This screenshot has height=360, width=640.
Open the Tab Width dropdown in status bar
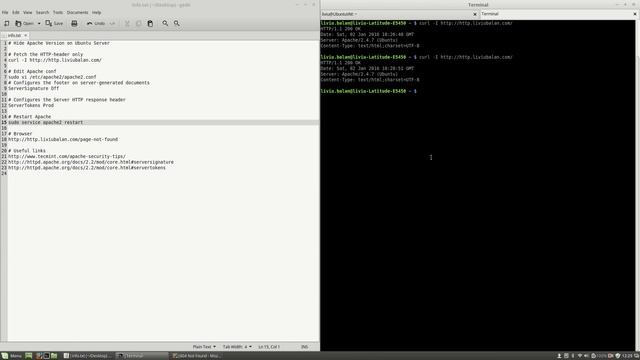pos(237,347)
